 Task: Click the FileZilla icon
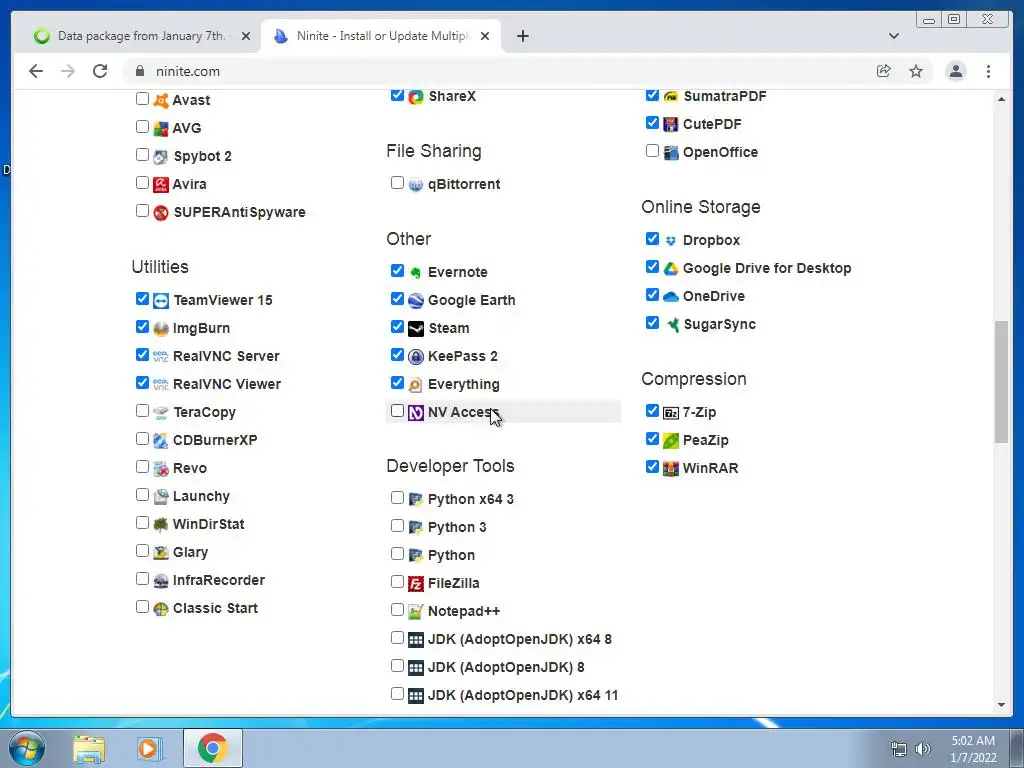[x=416, y=584]
